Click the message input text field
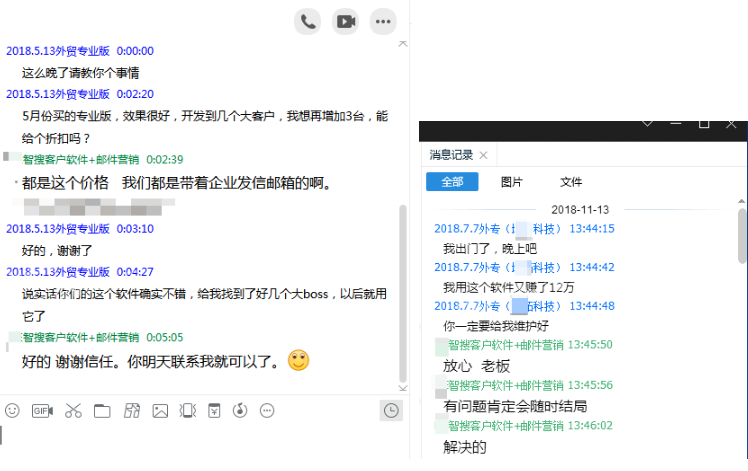 point(204,441)
